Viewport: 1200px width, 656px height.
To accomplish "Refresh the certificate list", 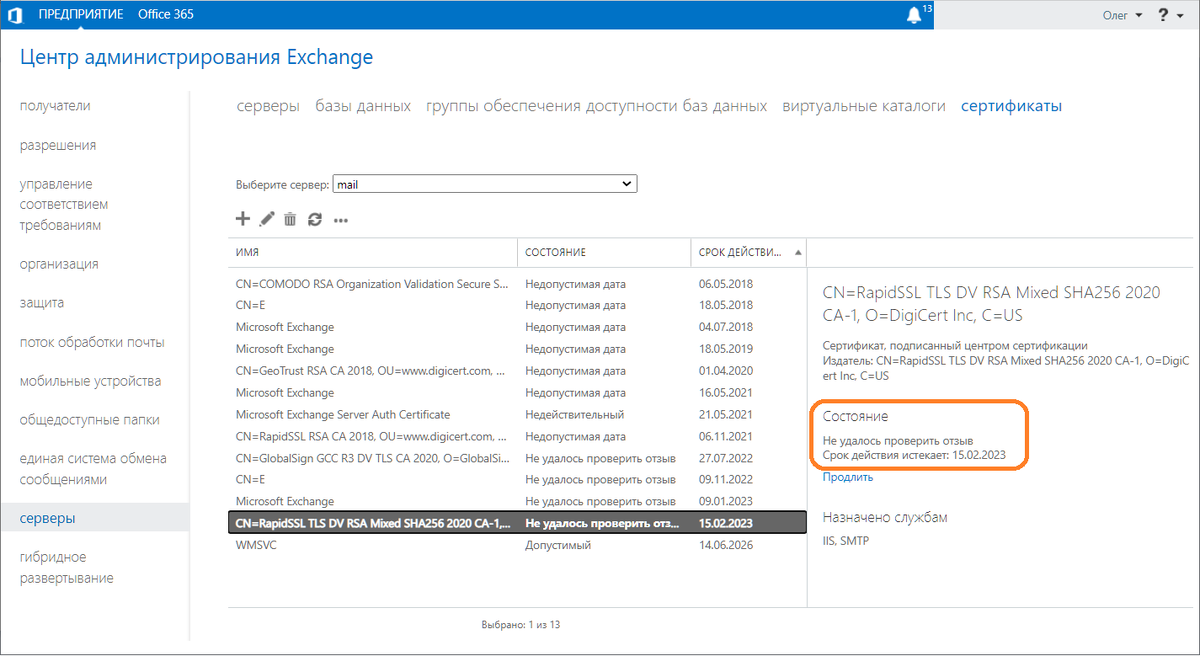I will (x=315, y=219).
